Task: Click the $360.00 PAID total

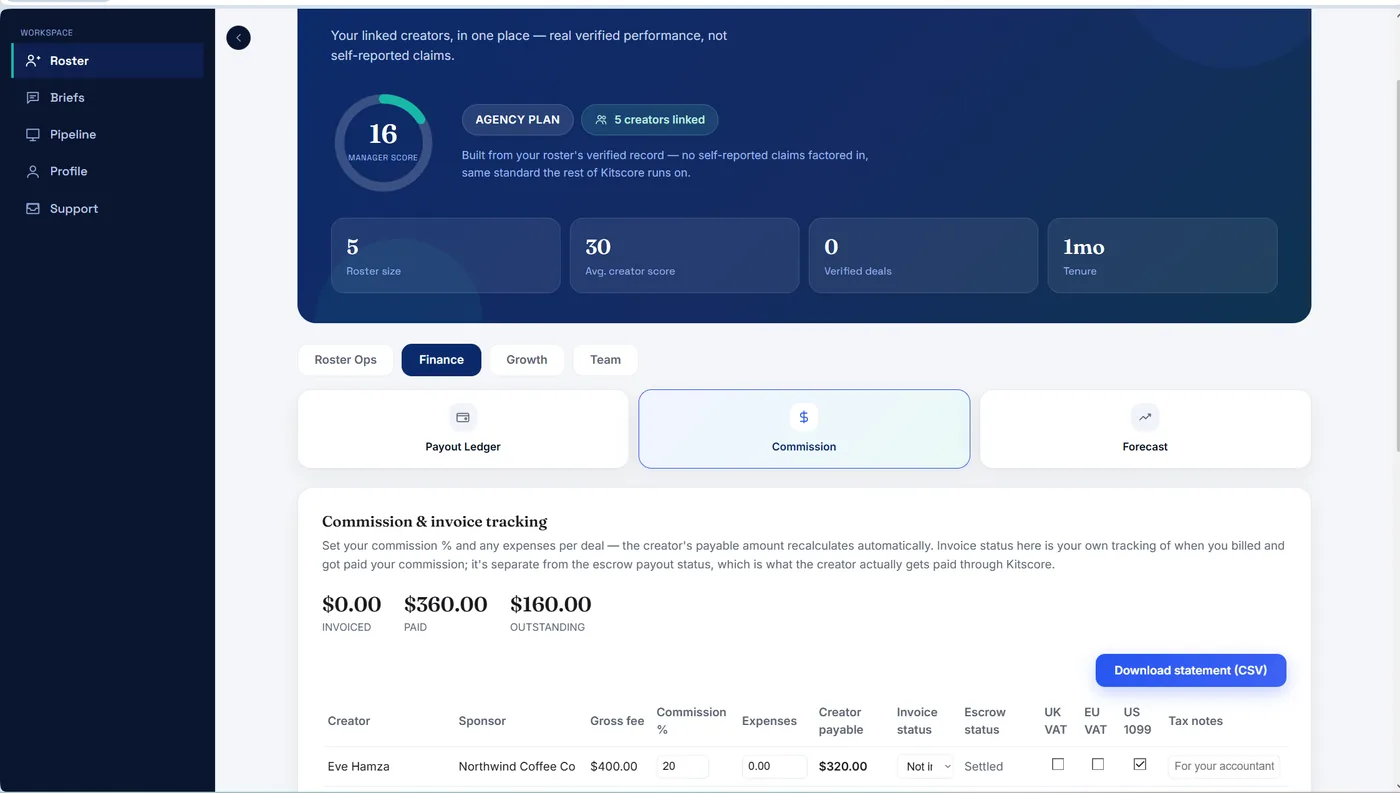Action: coord(445,612)
